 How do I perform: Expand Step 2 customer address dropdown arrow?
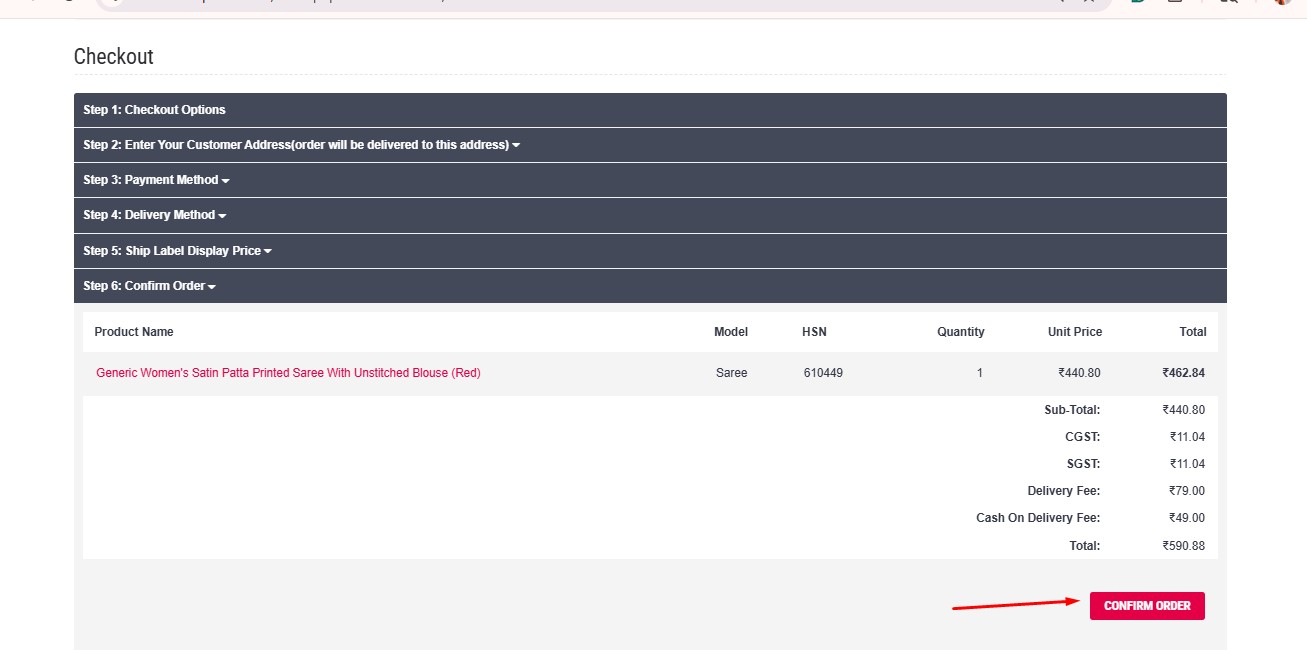click(516, 146)
